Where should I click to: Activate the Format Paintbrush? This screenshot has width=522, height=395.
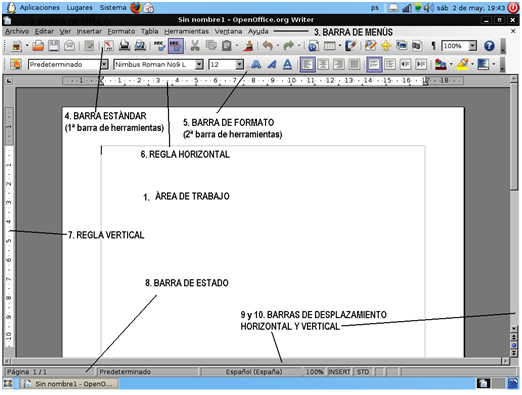click(x=248, y=46)
